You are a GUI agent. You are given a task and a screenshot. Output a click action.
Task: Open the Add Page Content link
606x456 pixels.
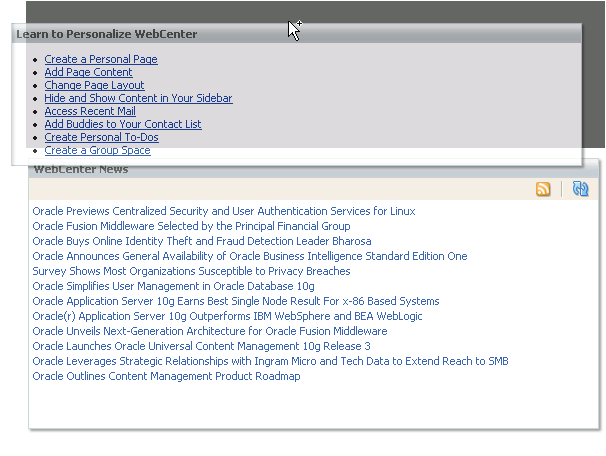click(x=89, y=72)
